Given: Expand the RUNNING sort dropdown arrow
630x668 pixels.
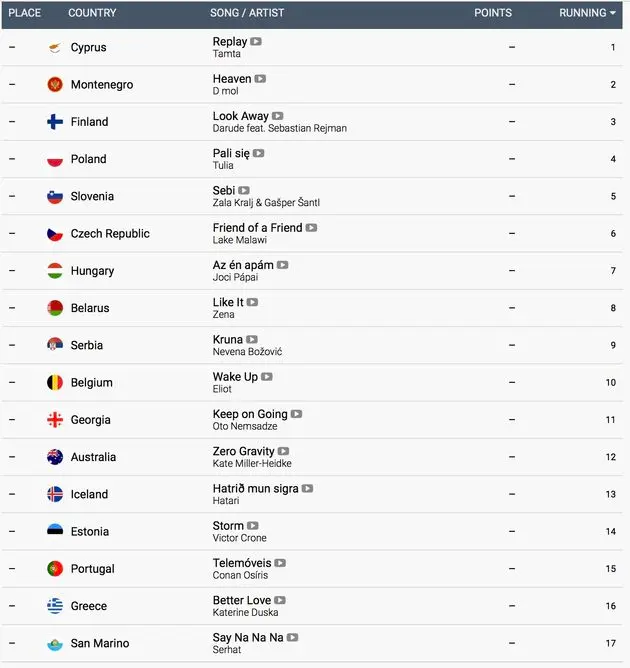Looking at the screenshot, I should point(613,13).
